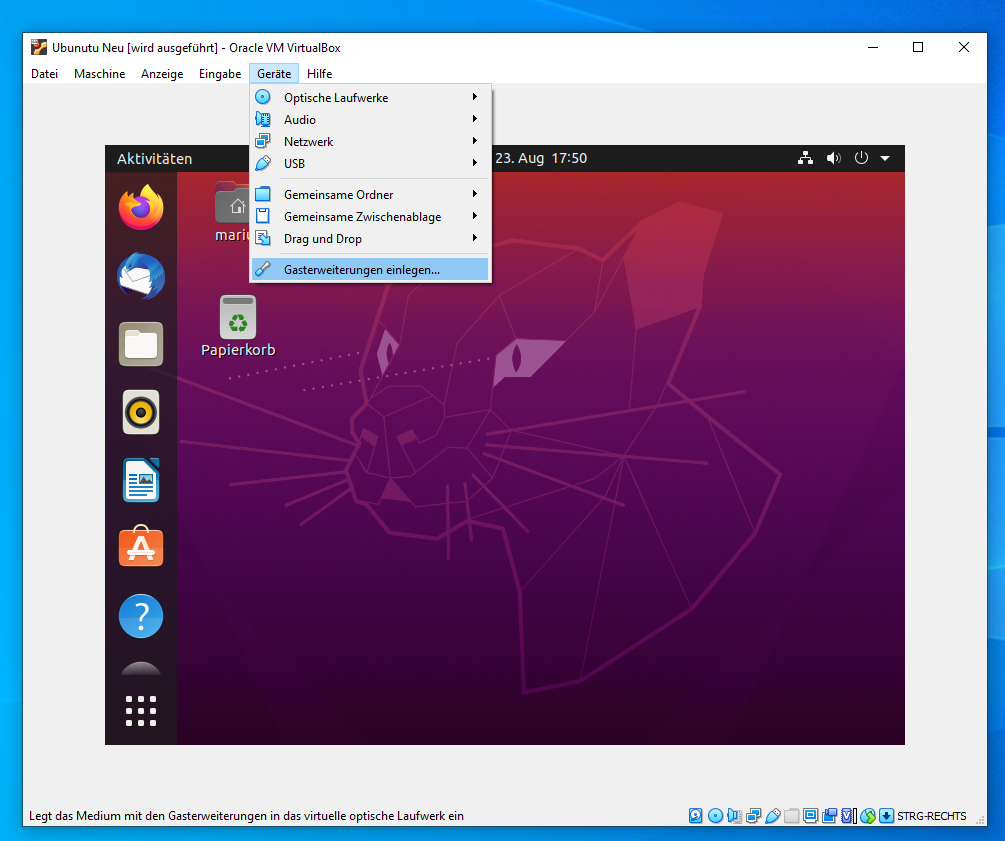
Task: Open the Maschine menu
Action: pos(99,74)
